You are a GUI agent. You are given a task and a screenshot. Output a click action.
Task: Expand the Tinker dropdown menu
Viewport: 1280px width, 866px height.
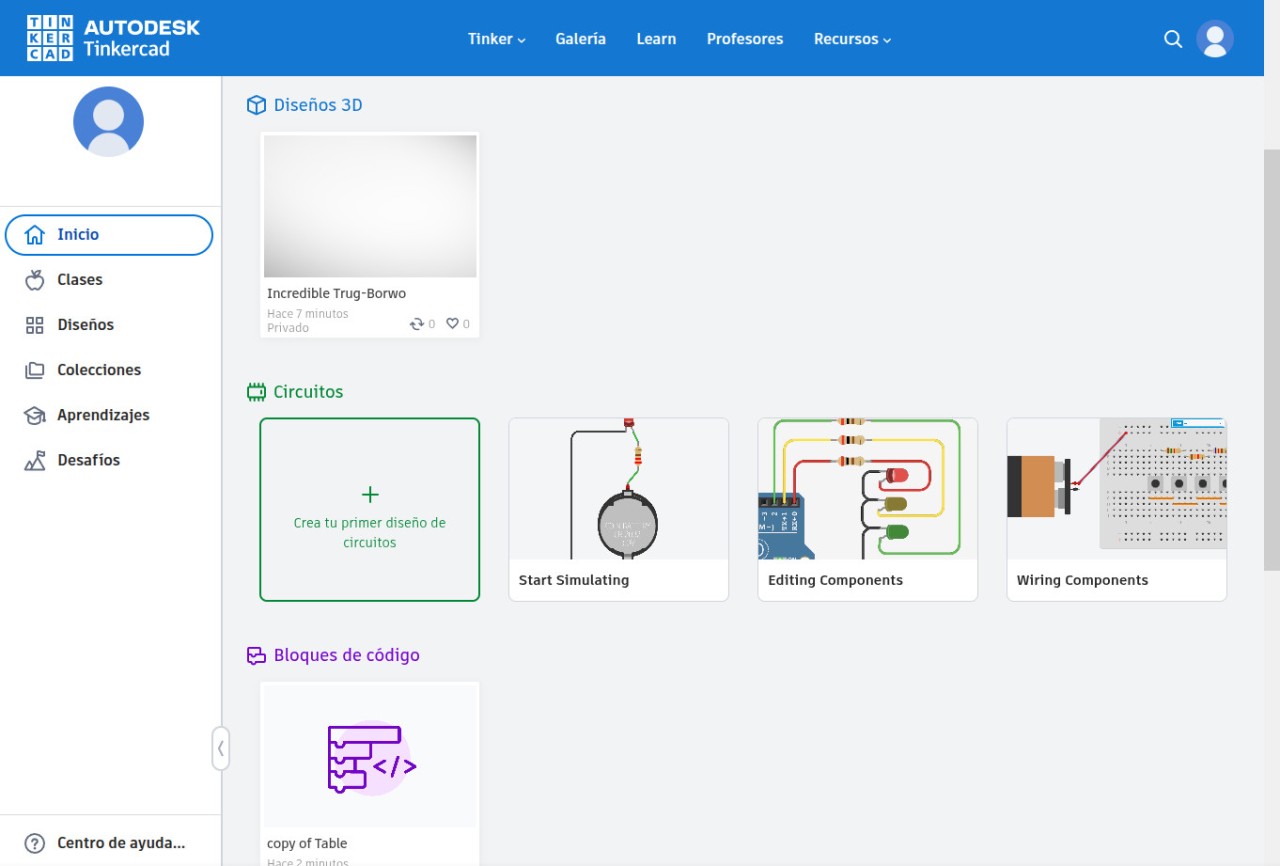pyautogui.click(x=496, y=39)
